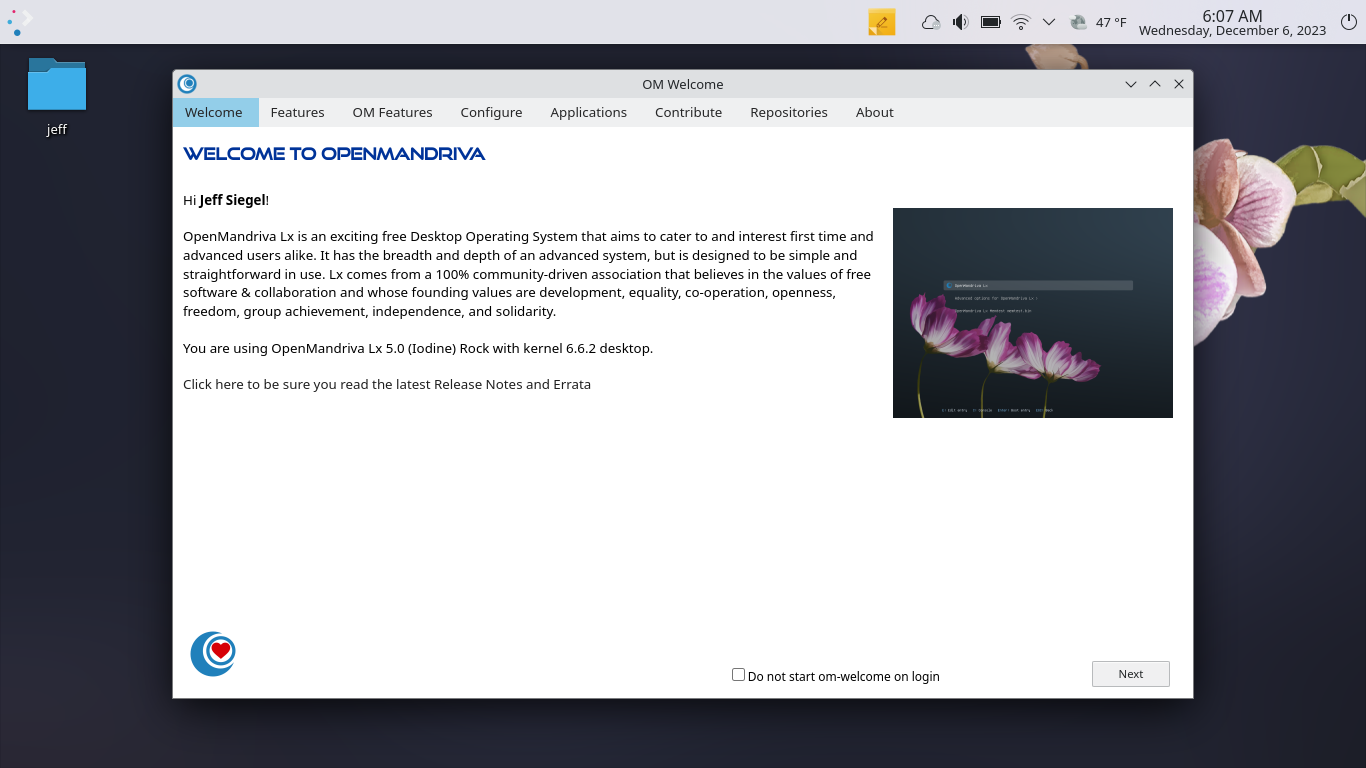Maximize the OM Welcome window

point(1155,84)
